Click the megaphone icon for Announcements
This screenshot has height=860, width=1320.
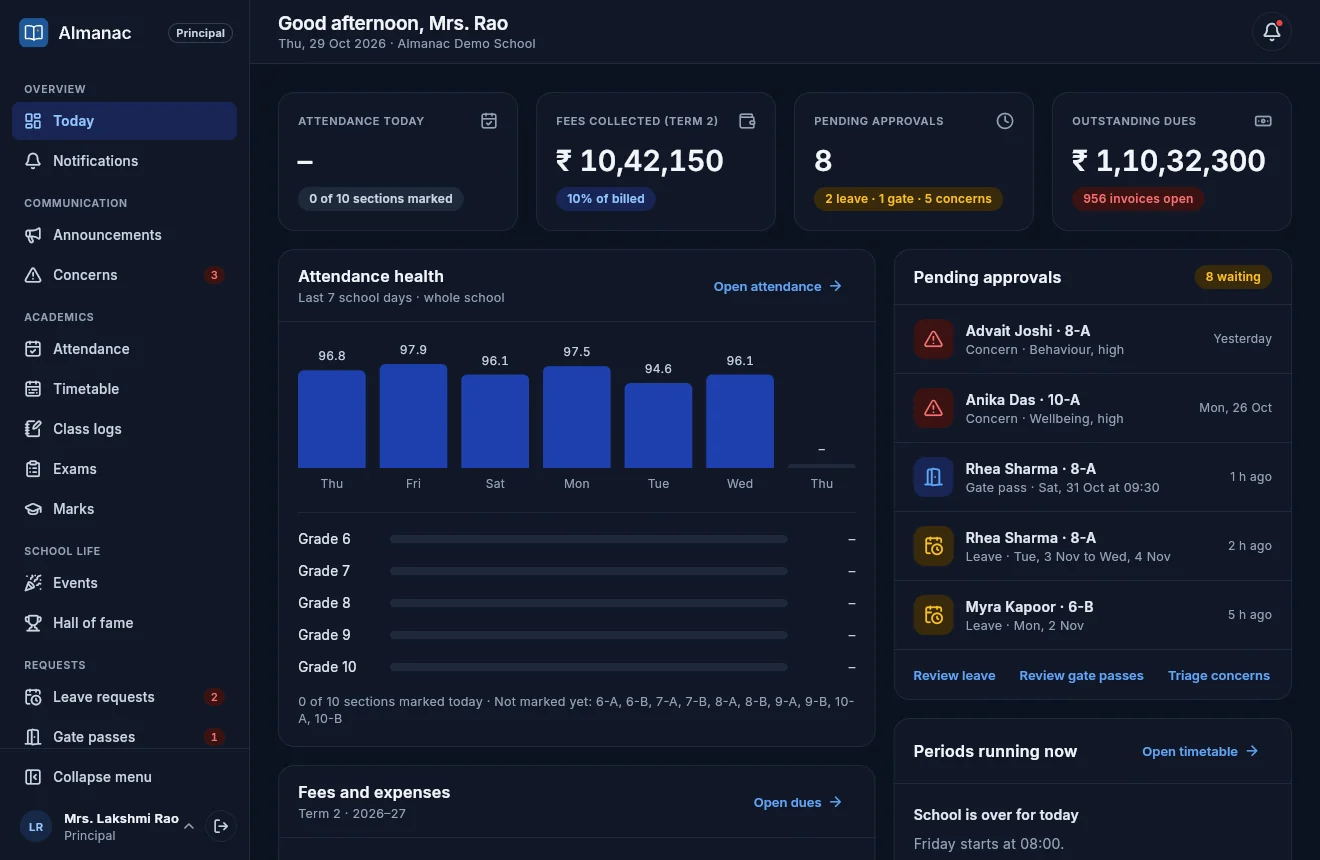33,235
